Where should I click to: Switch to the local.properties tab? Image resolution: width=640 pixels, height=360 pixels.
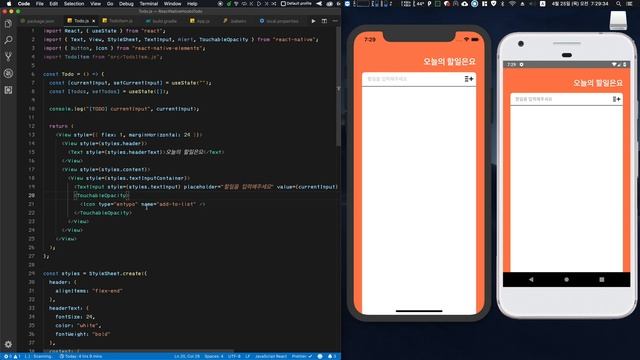280,21
